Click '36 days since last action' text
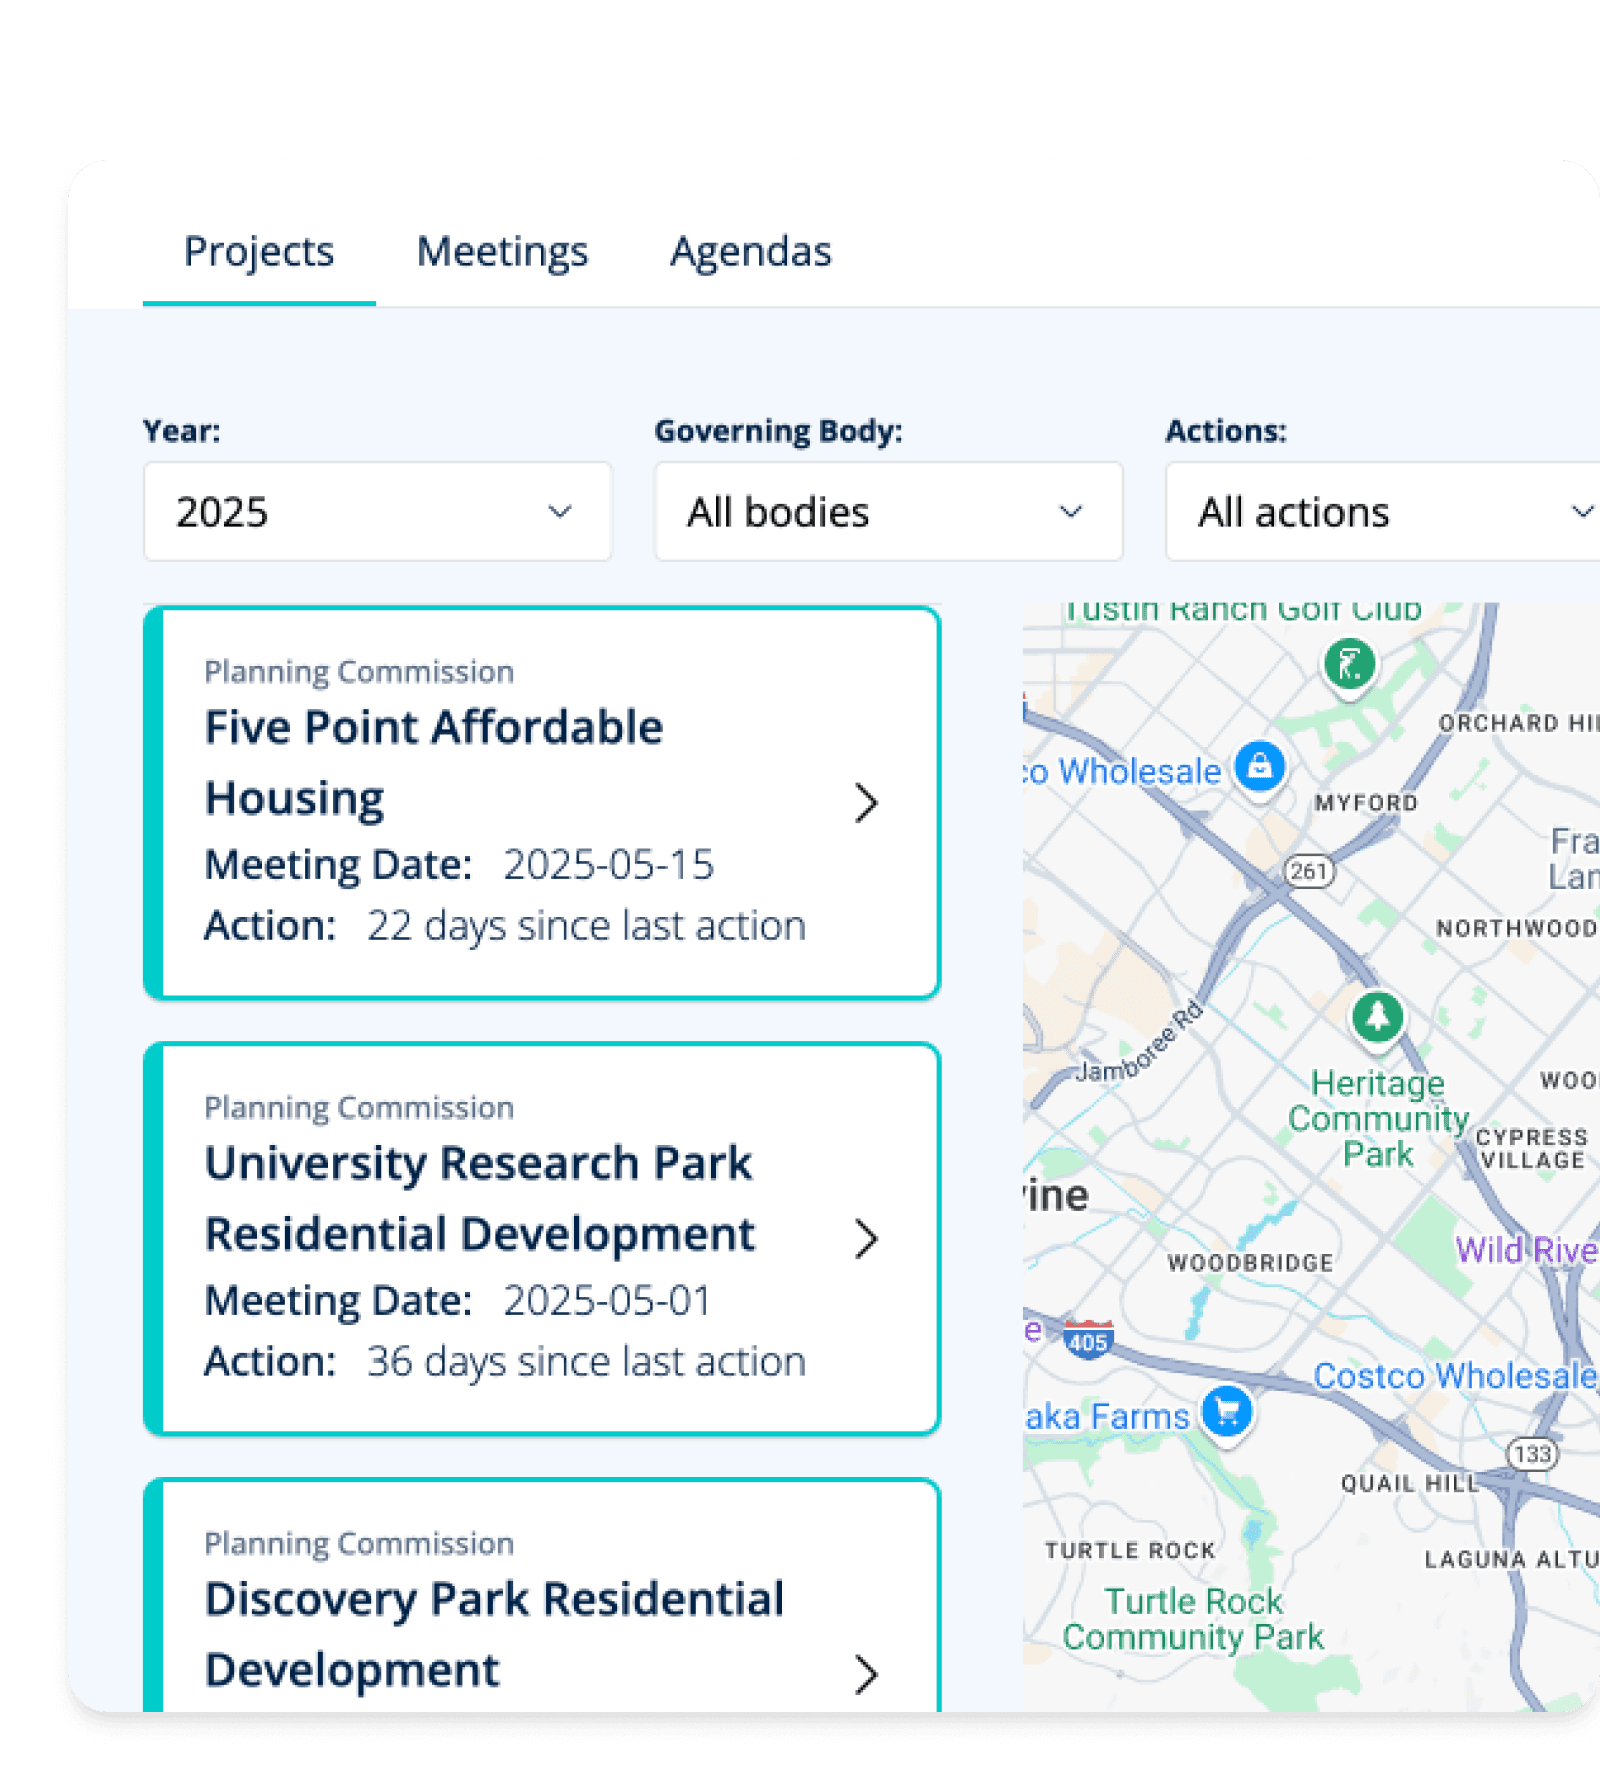 (x=586, y=1362)
